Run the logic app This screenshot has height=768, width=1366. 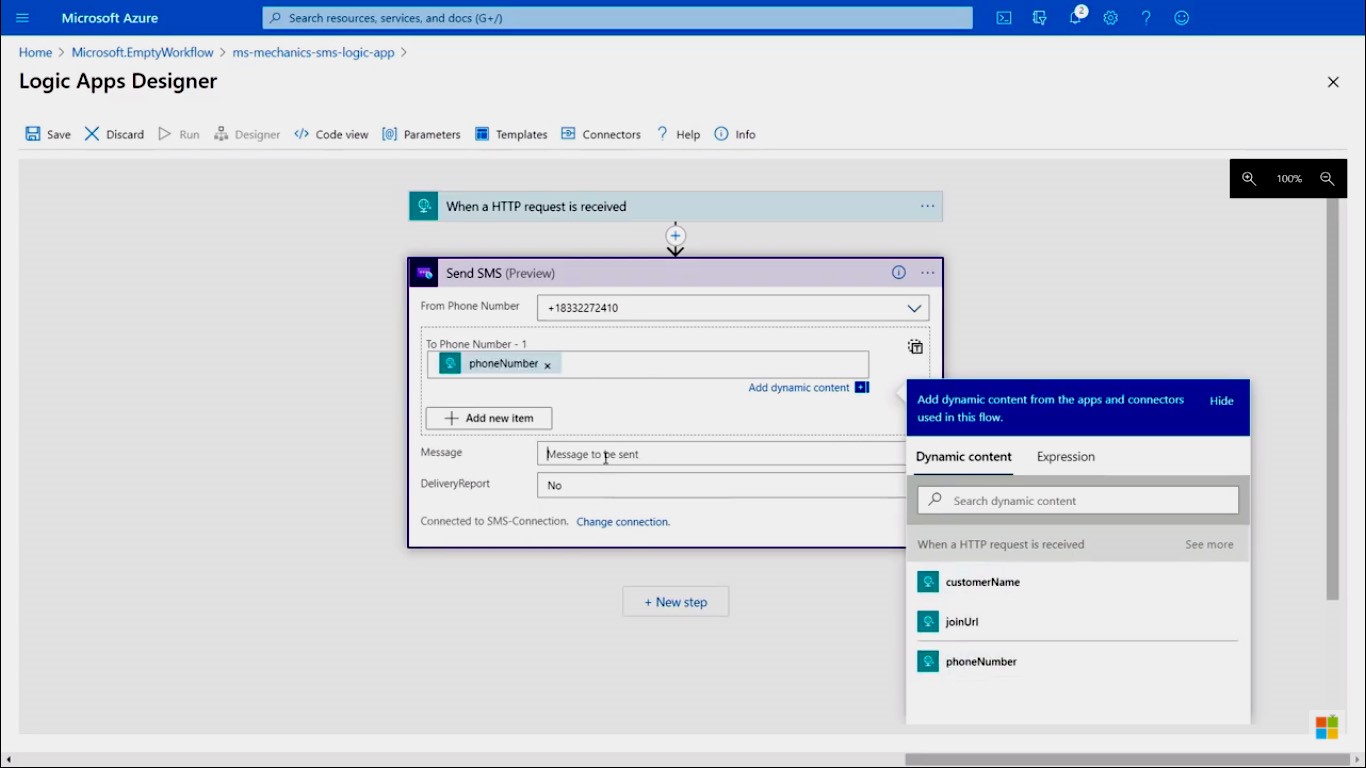(x=179, y=134)
